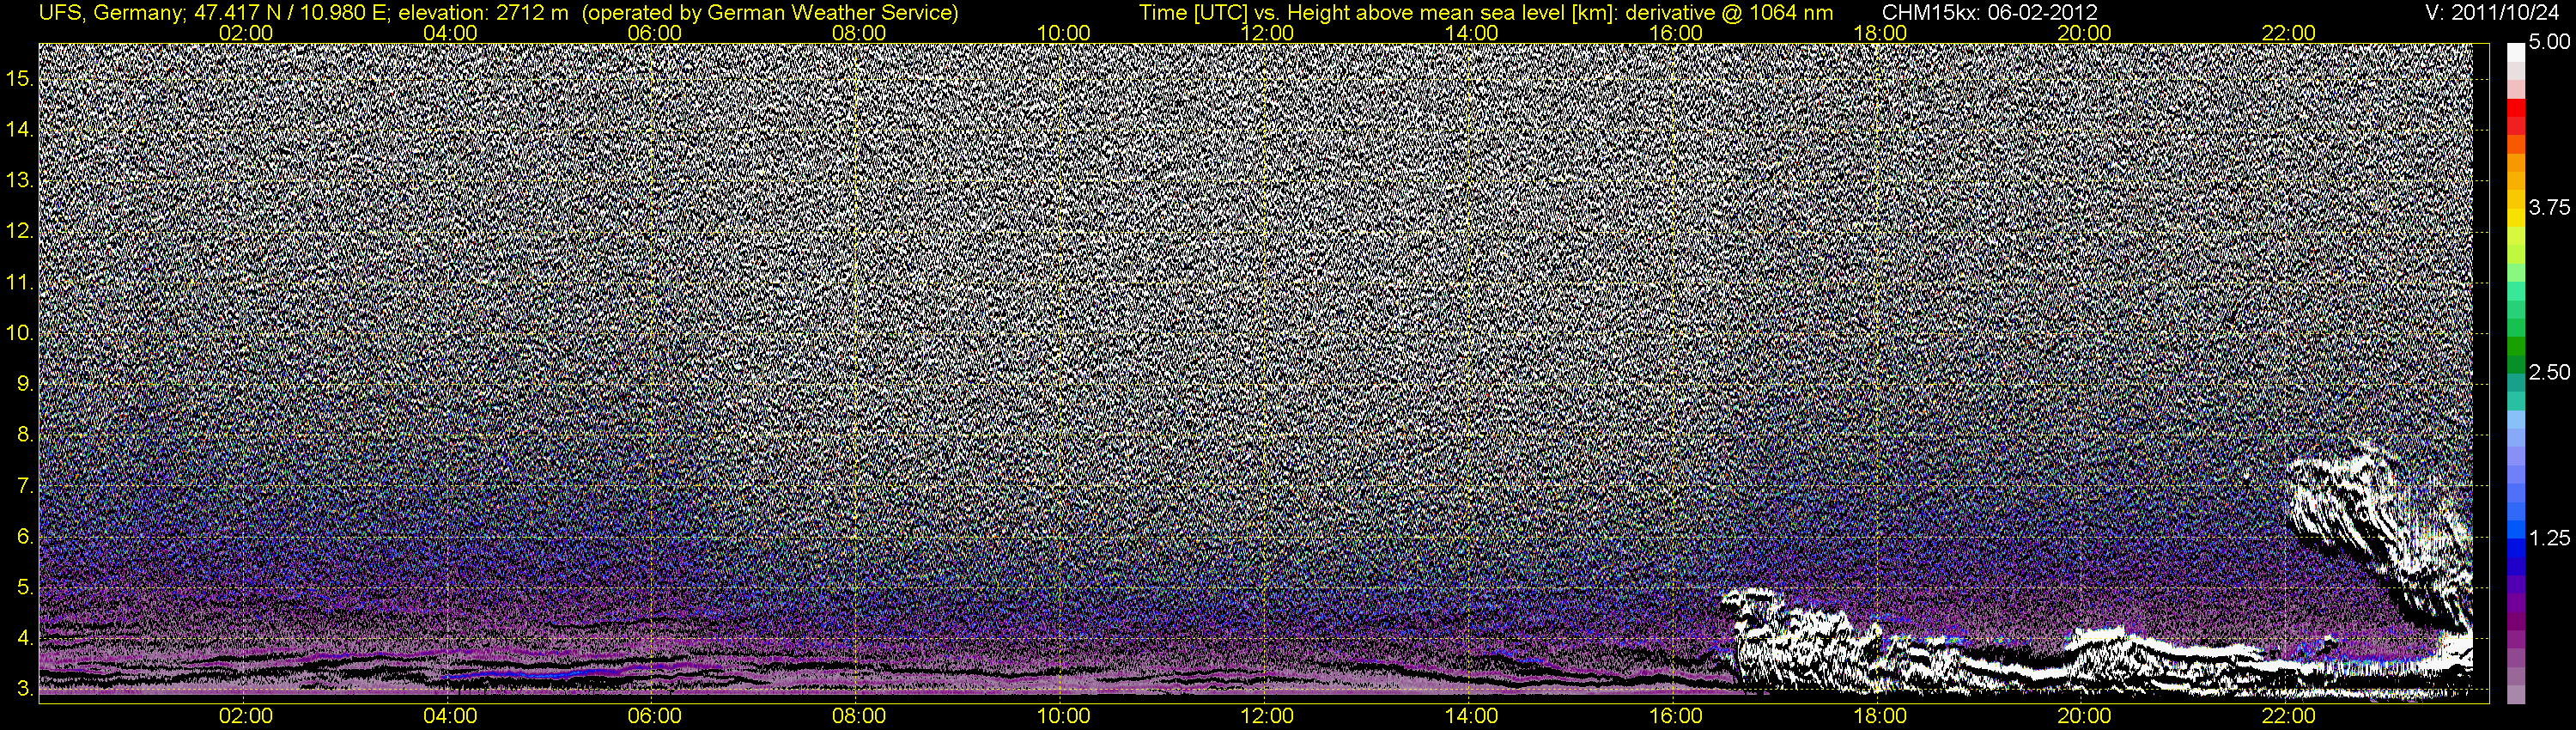Click the "derivative @ 1064 nm" title text
2576x730 pixels.
(1730, 13)
